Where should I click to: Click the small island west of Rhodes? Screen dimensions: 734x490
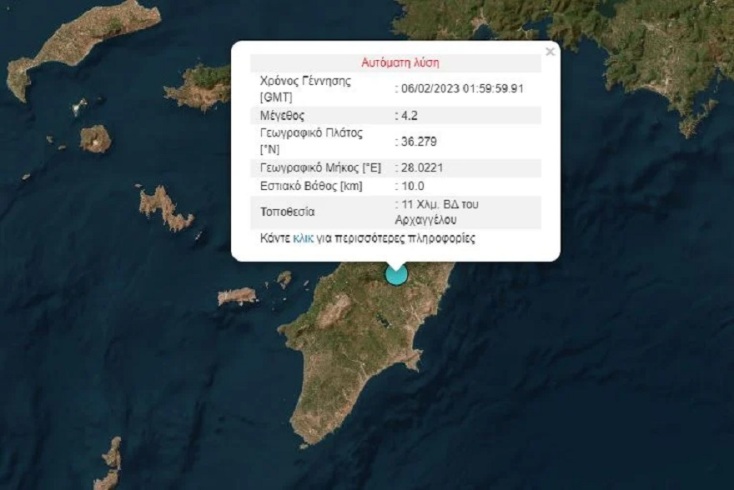(x=237, y=297)
